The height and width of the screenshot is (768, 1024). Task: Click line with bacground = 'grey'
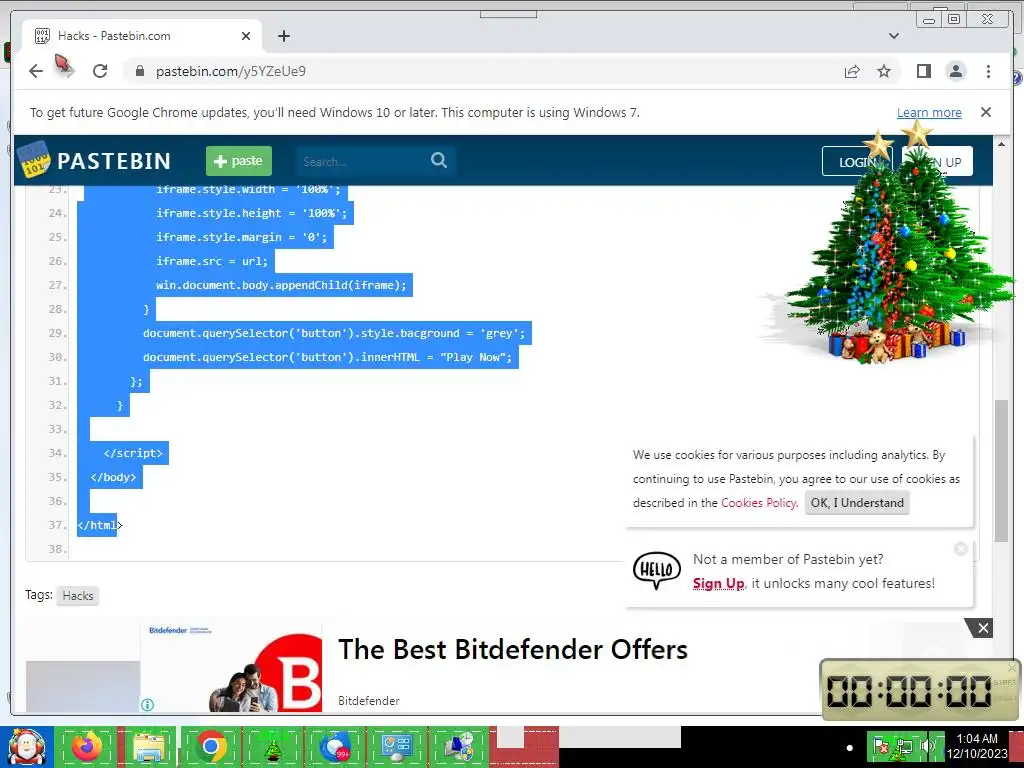click(x=334, y=333)
